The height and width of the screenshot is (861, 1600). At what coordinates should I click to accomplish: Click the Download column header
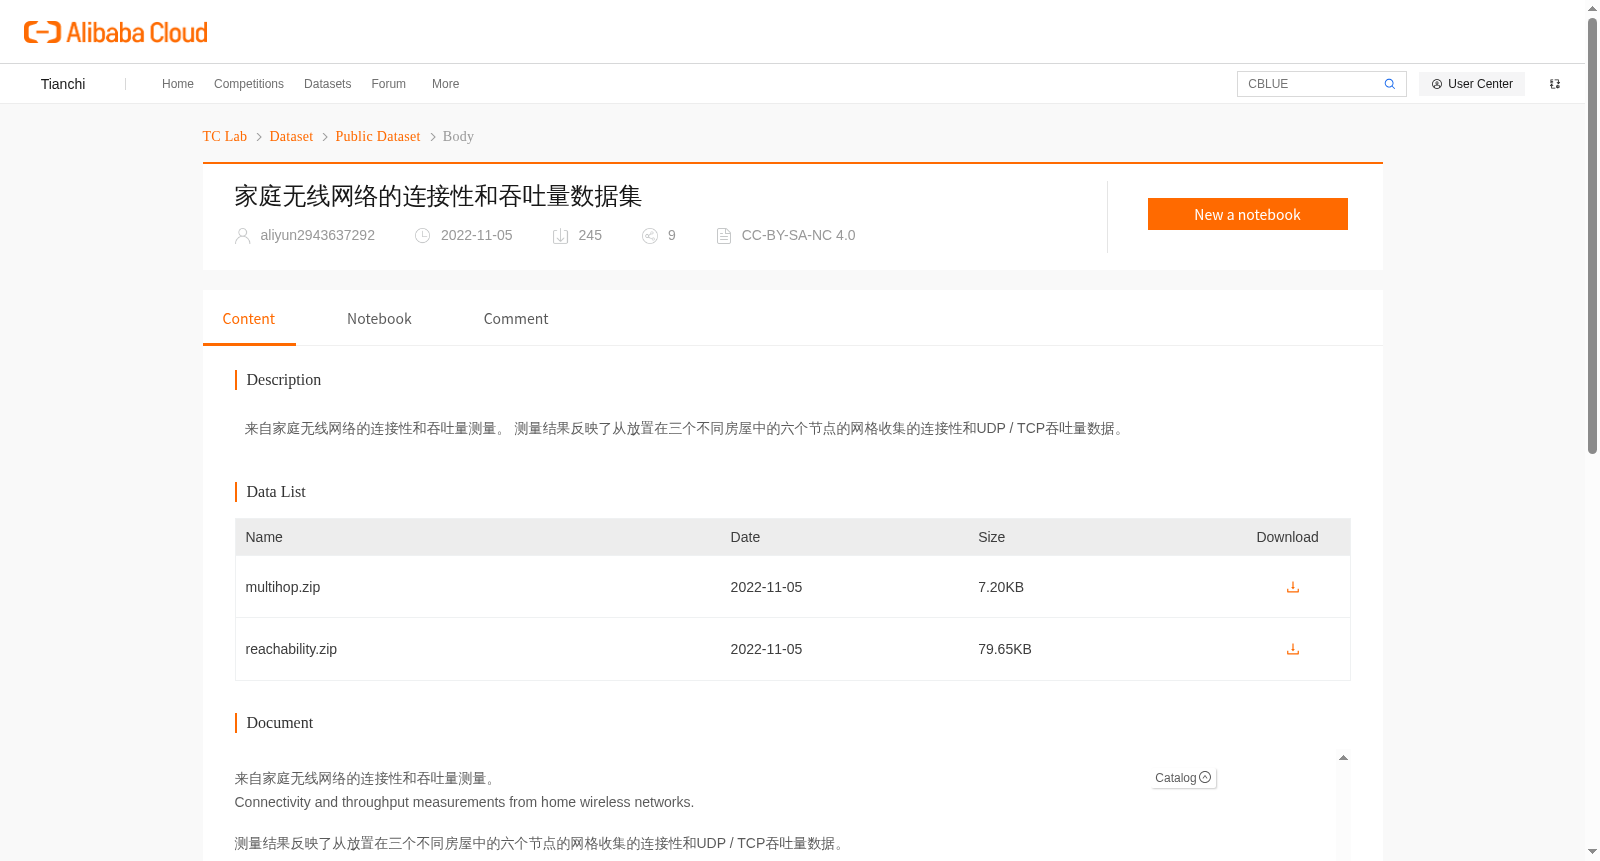point(1287,537)
